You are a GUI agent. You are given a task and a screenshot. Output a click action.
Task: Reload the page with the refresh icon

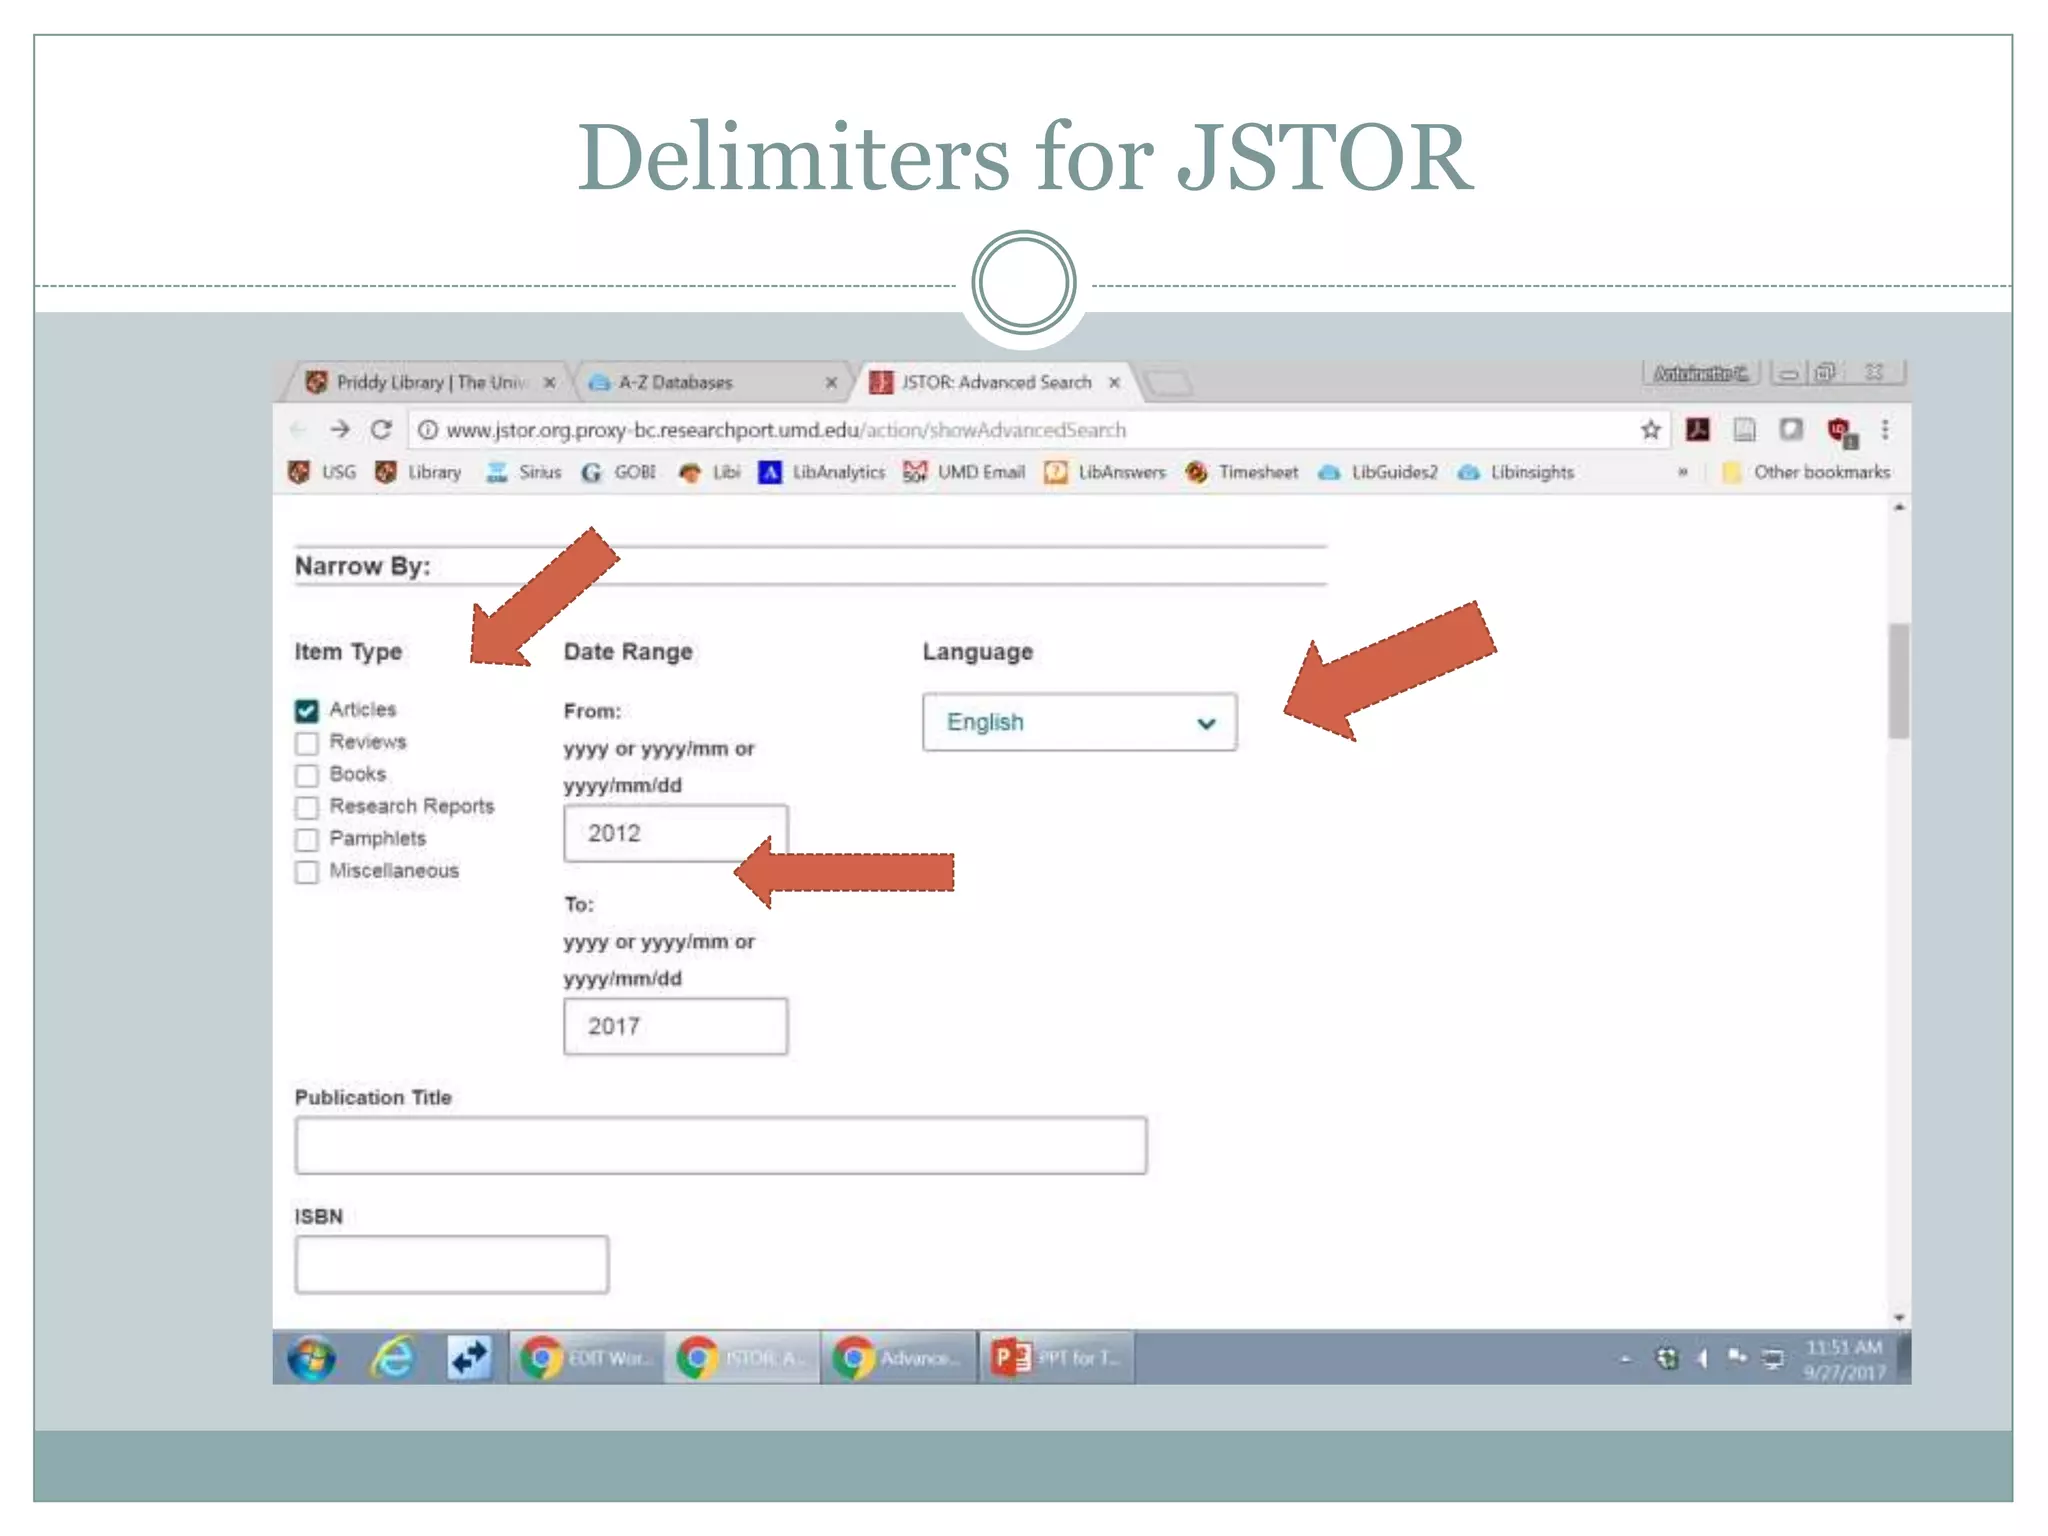tap(381, 430)
